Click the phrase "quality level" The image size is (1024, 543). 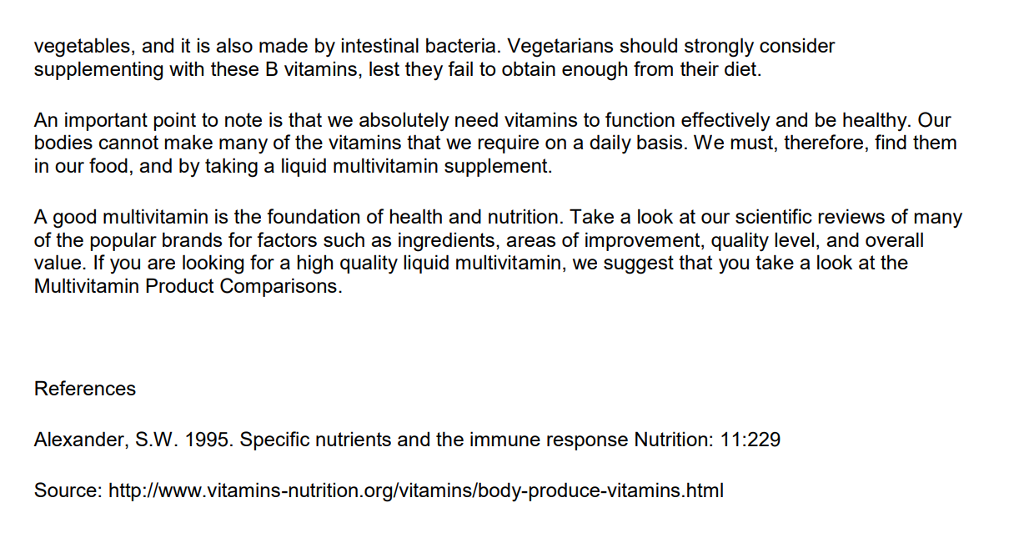(x=768, y=241)
